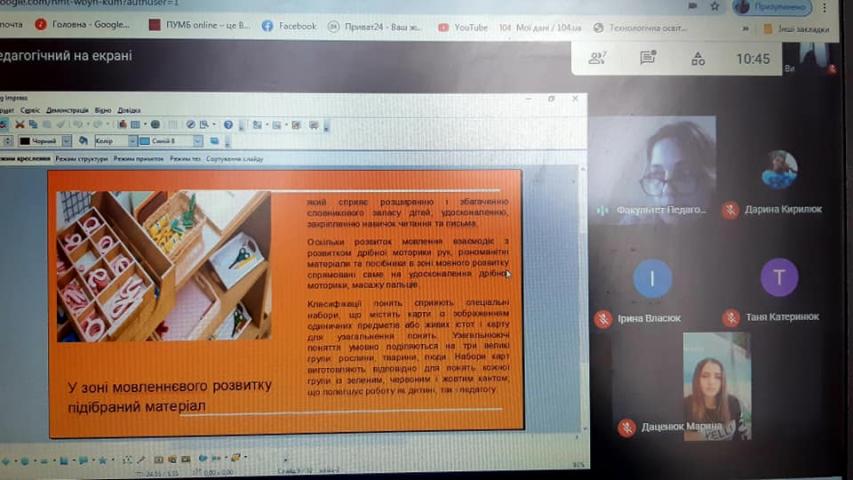The height and width of the screenshot is (480, 853).
Task: Click the insert from file icon
Action: (x=172, y=459)
